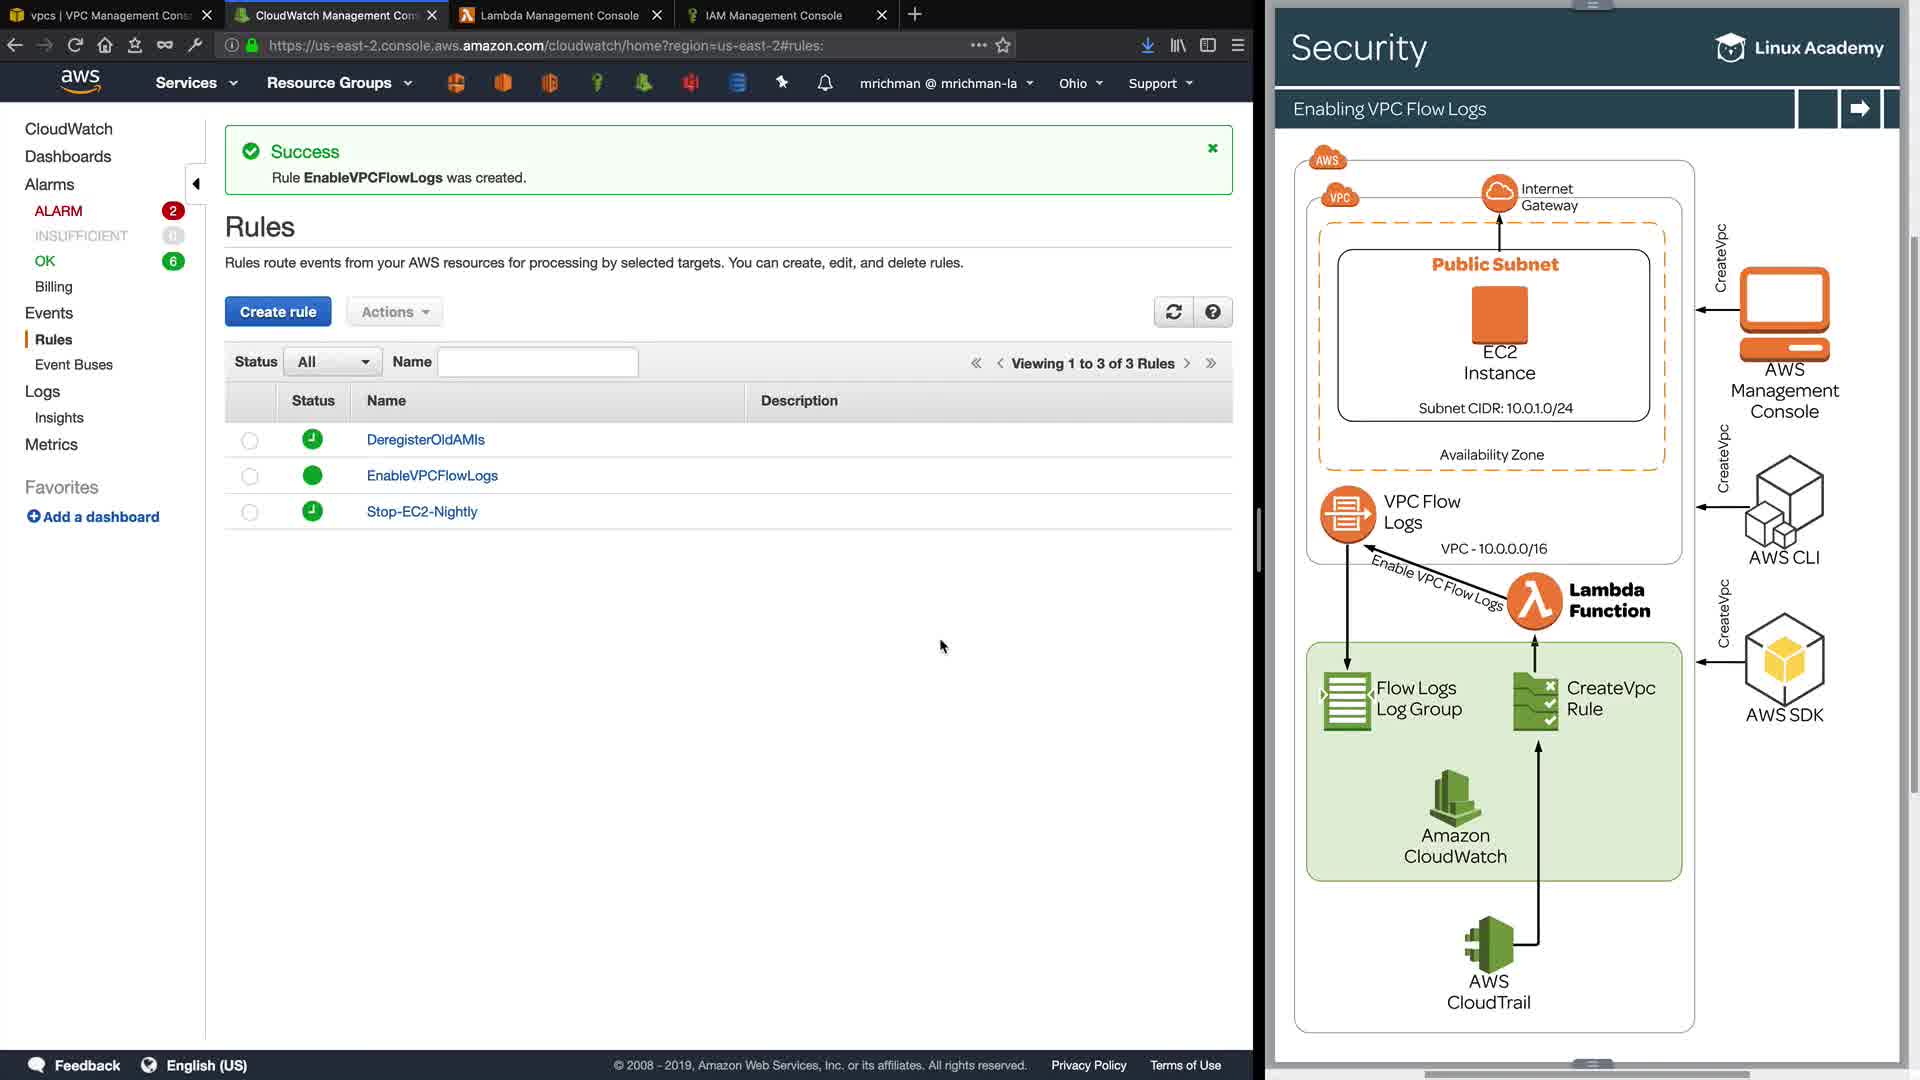Click next slide arrow in Linux Academy panel
The width and height of the screenshot is (1920, 1080).
1859,109
